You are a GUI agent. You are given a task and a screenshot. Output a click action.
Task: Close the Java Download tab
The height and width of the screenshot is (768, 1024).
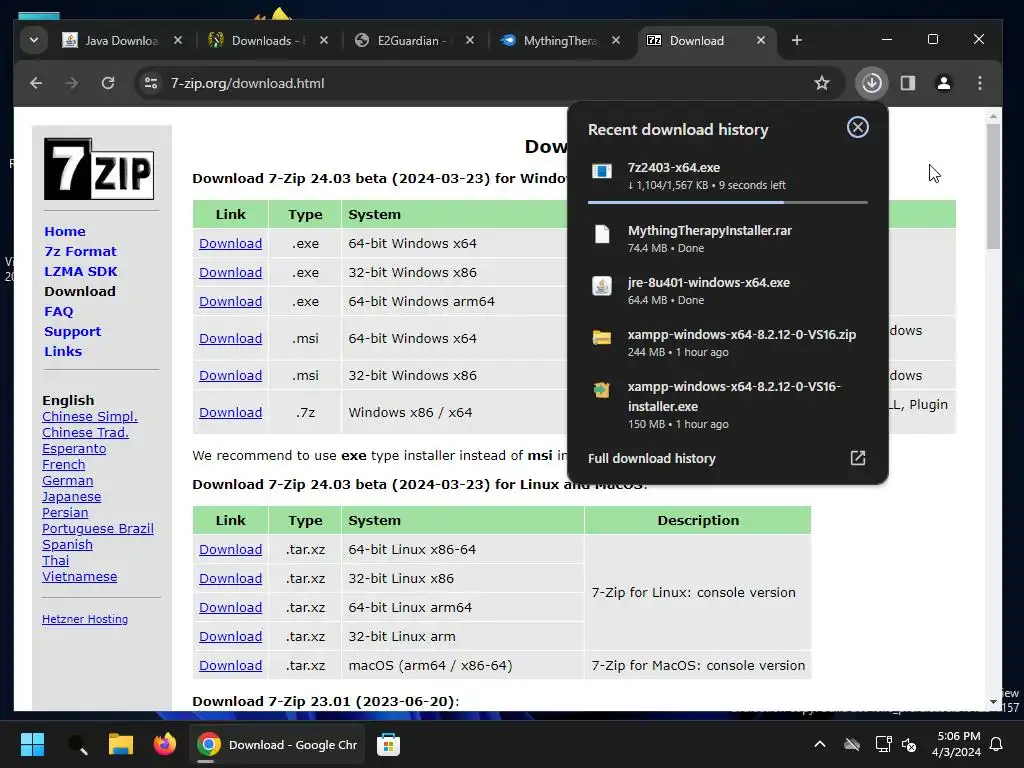(x=178, y=40)
